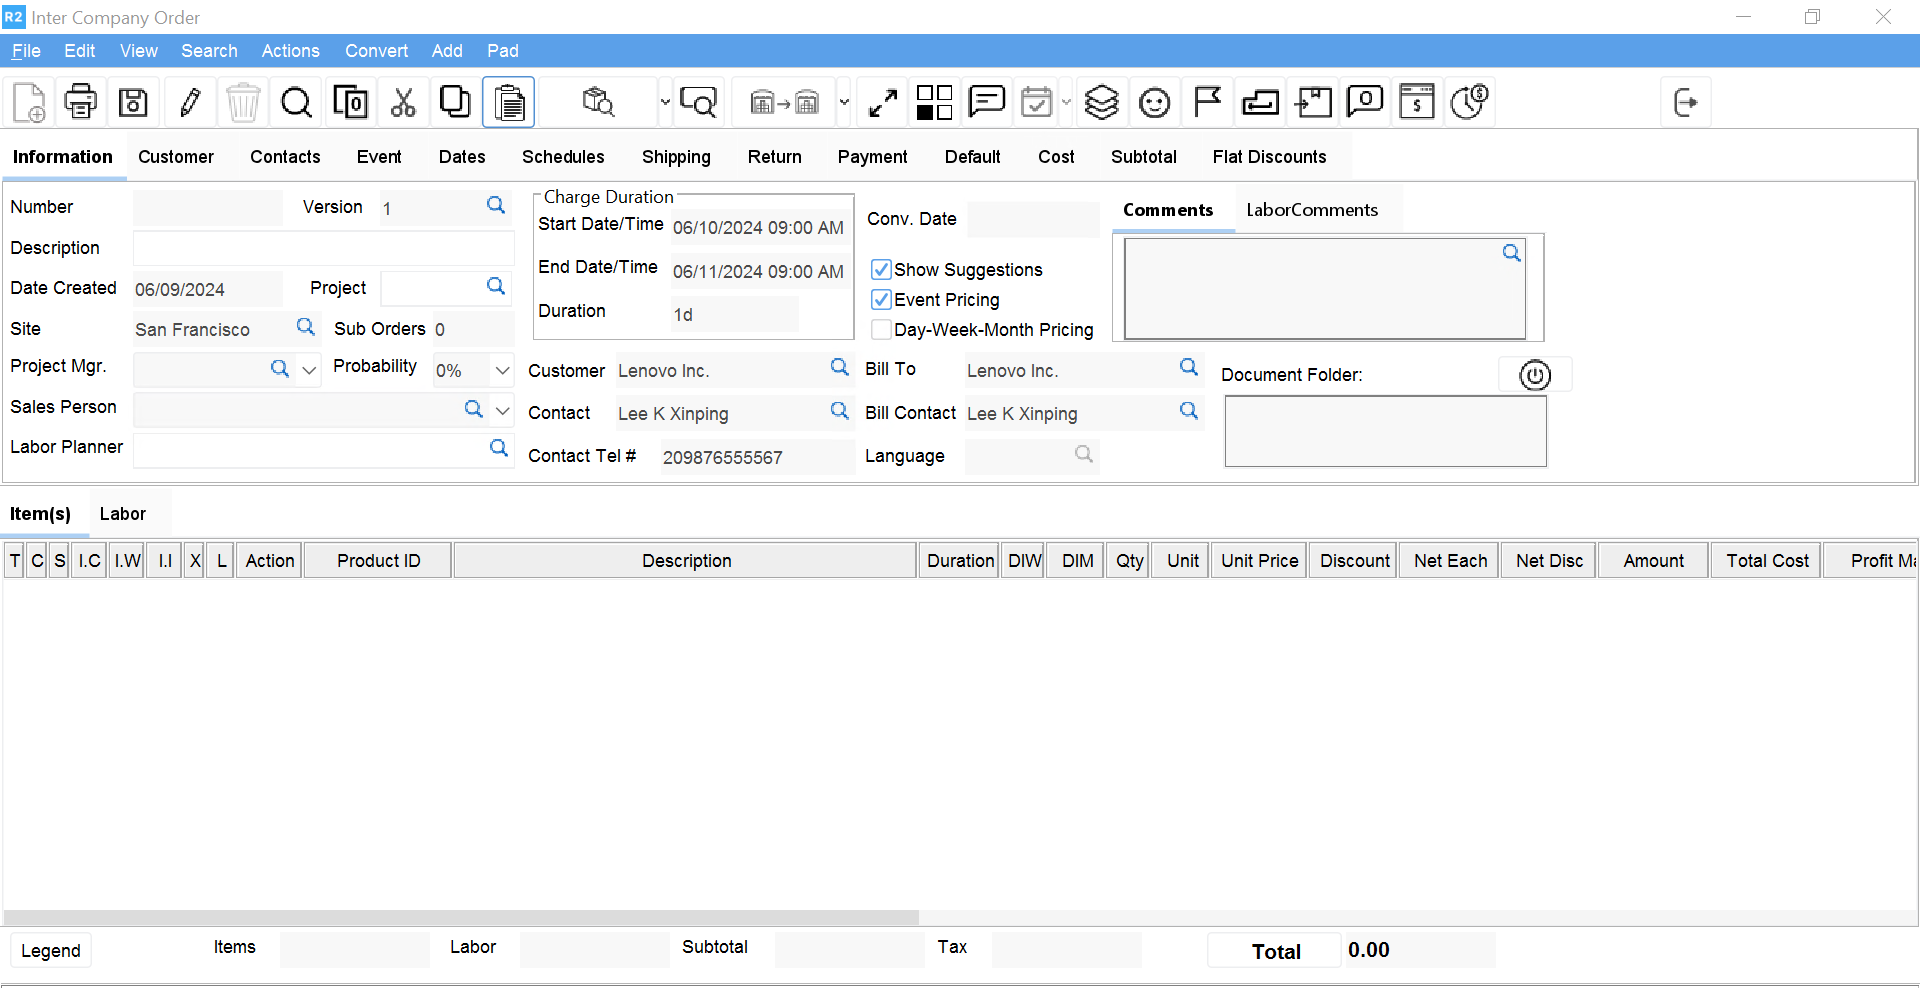
Task: Enable Day-Week-Month Pricing checkbox
Action: click(881, 330)
